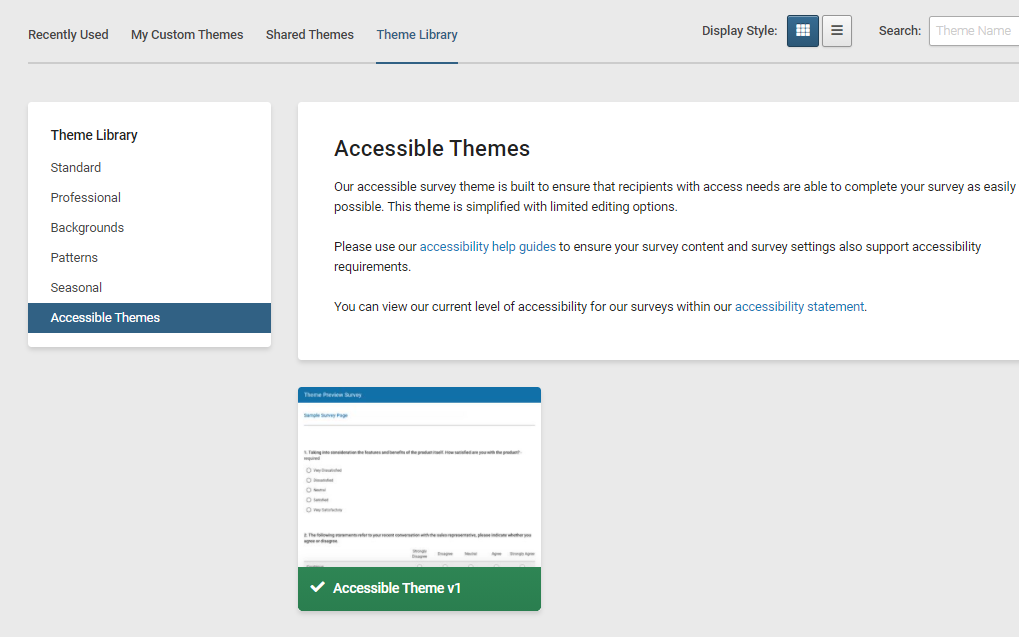
Task: Select the Satisfied radio in the preview
Action: 309,499
